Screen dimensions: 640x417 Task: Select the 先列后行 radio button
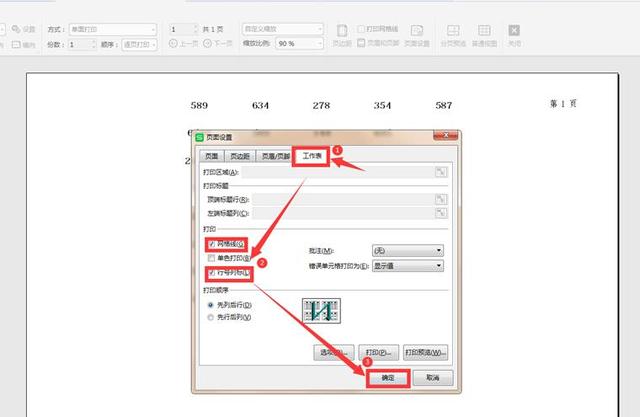coord(211,305)
